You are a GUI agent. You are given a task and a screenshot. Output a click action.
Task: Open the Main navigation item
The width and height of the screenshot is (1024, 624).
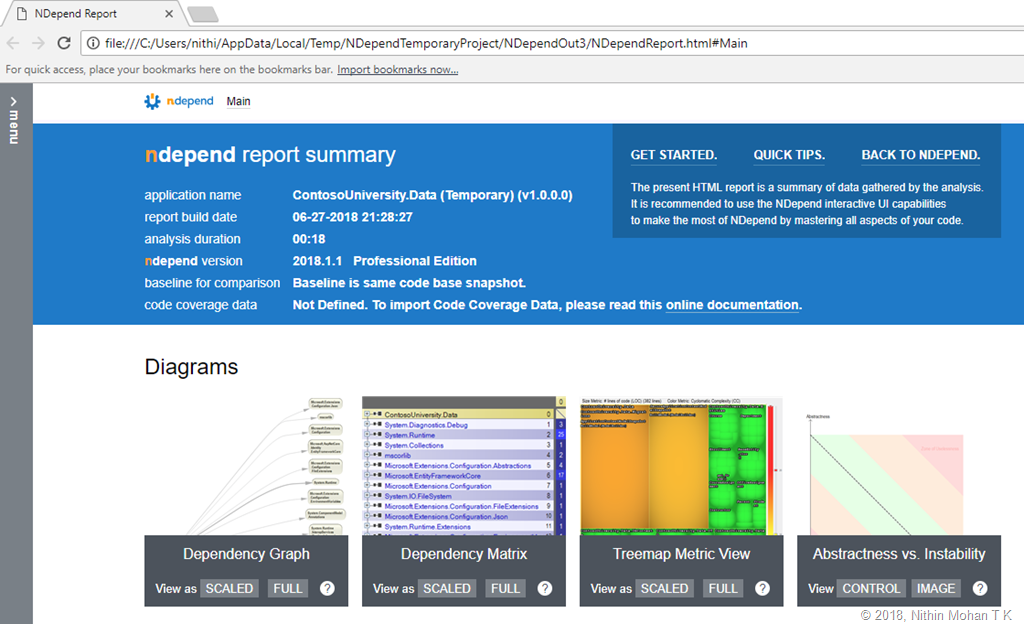tap(238, 101)
